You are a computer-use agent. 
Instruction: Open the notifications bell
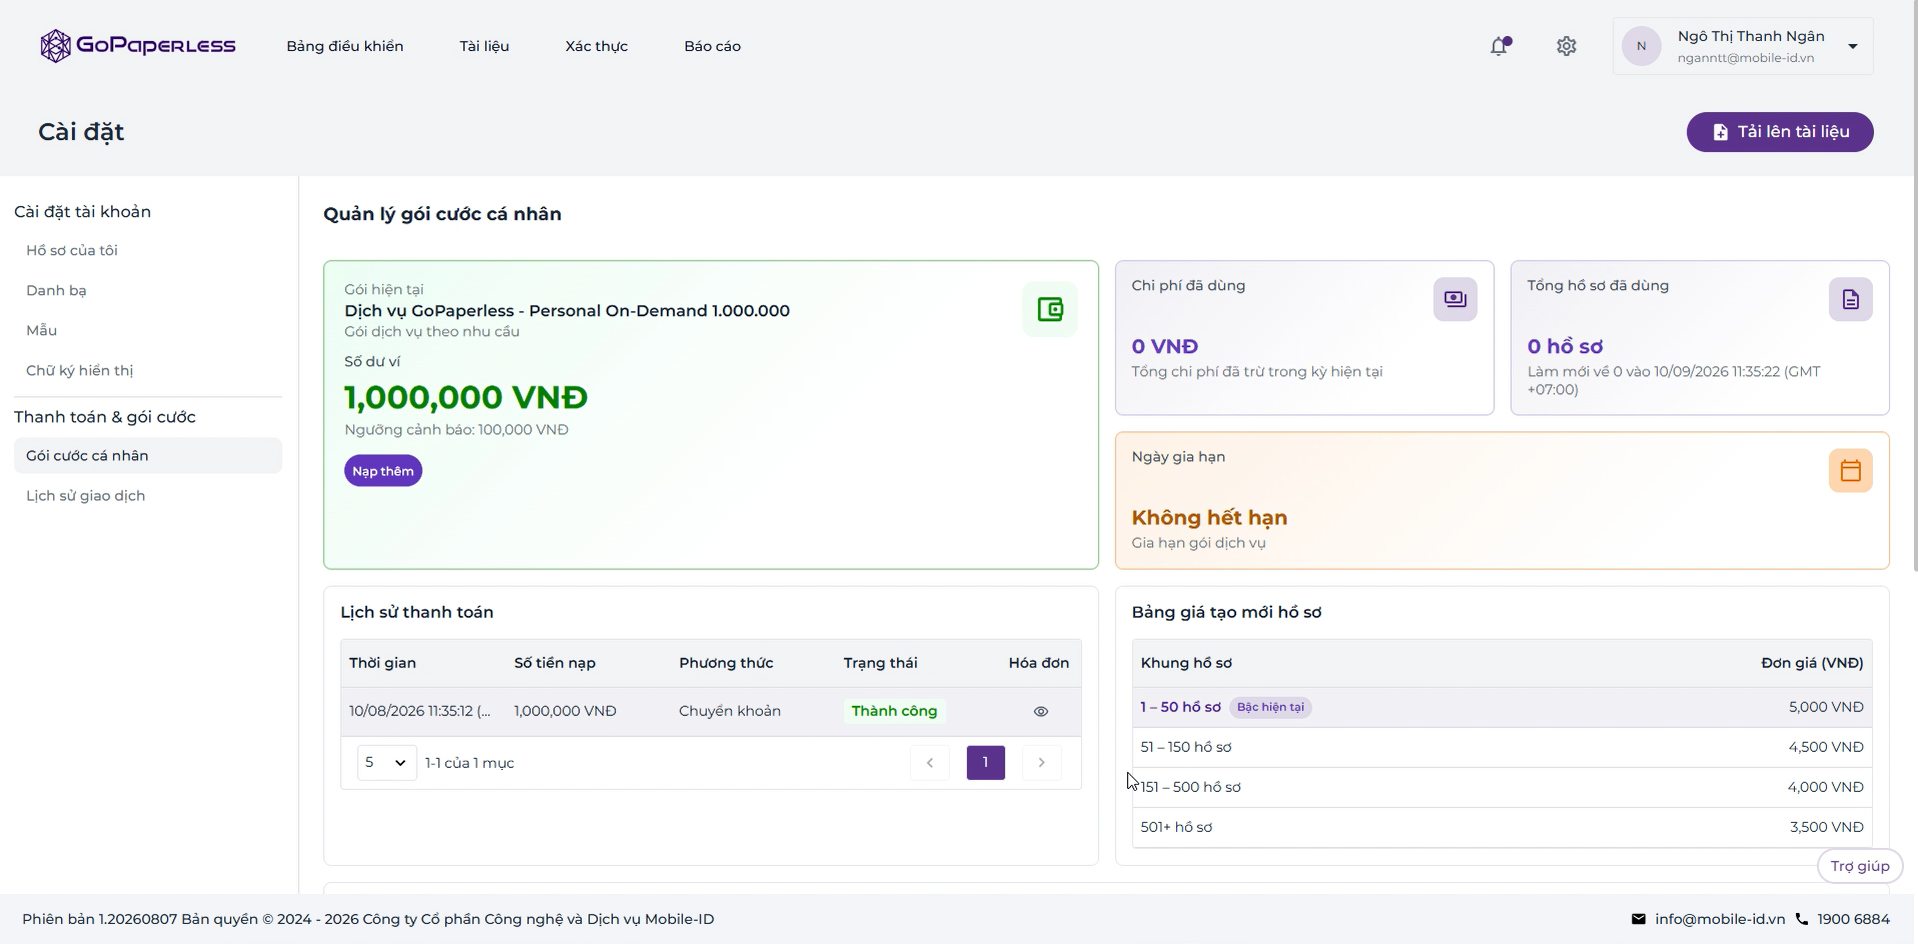coord(1499,46)
